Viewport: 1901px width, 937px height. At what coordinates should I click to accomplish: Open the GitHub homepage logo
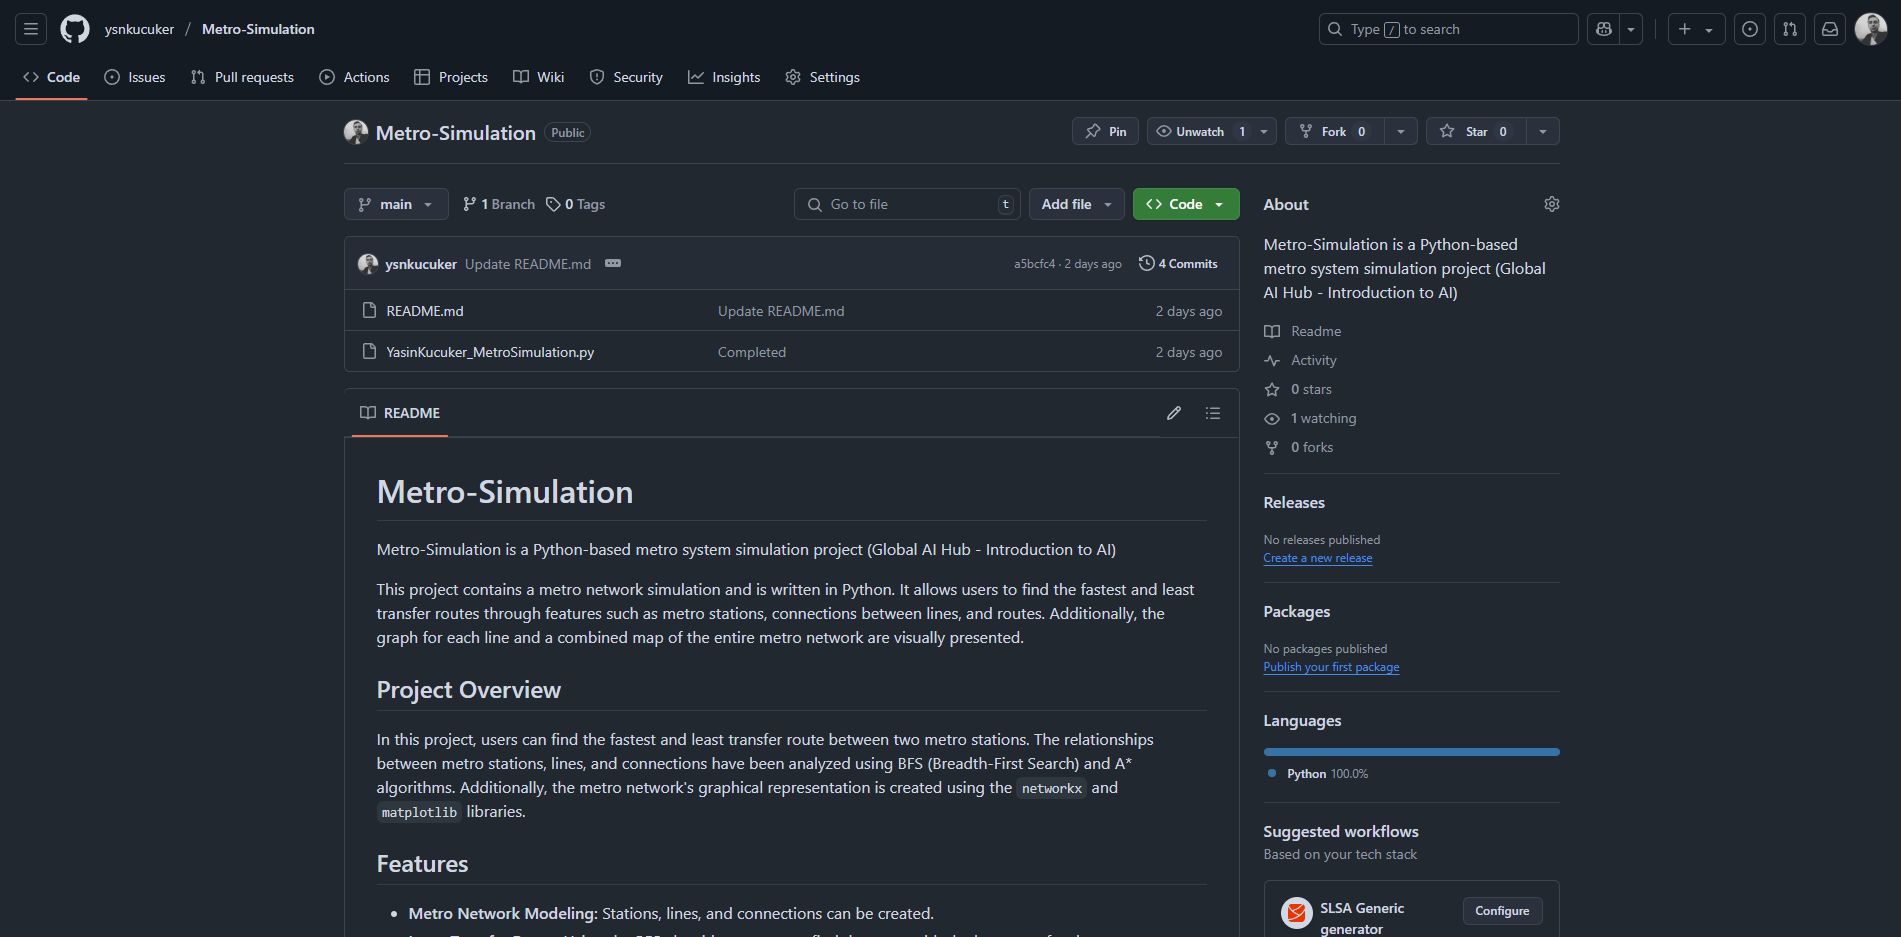[75, 29]
